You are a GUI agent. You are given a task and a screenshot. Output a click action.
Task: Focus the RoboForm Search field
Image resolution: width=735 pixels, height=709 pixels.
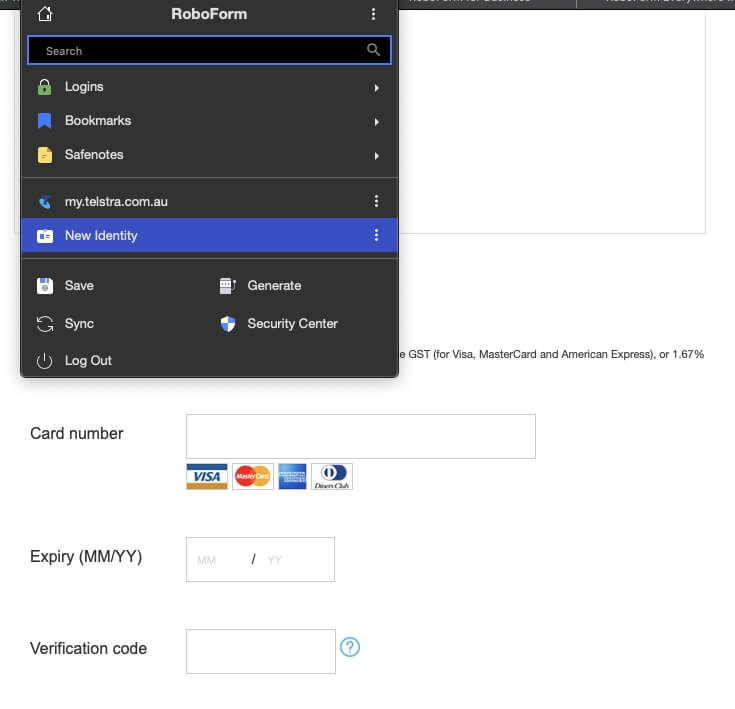tap(209, 50)
